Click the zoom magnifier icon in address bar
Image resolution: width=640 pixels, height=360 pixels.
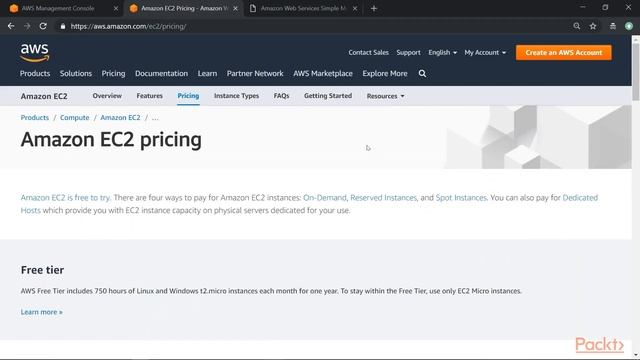pos(576,26)
